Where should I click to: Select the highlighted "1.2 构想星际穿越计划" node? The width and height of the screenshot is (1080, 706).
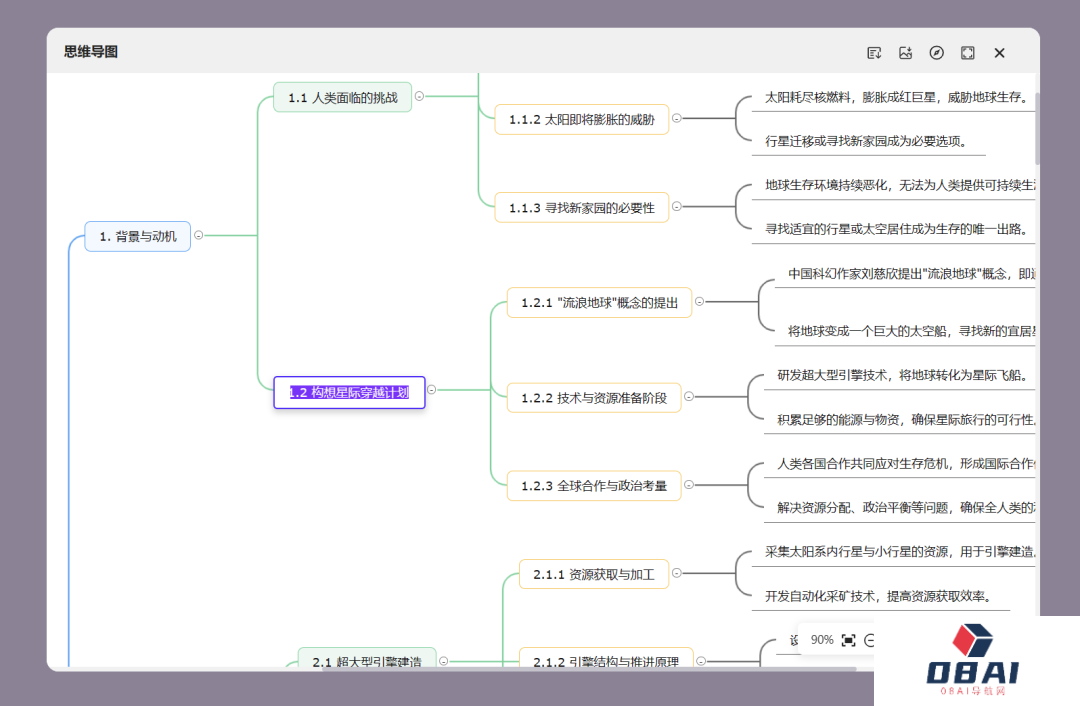tap(349, 392)
